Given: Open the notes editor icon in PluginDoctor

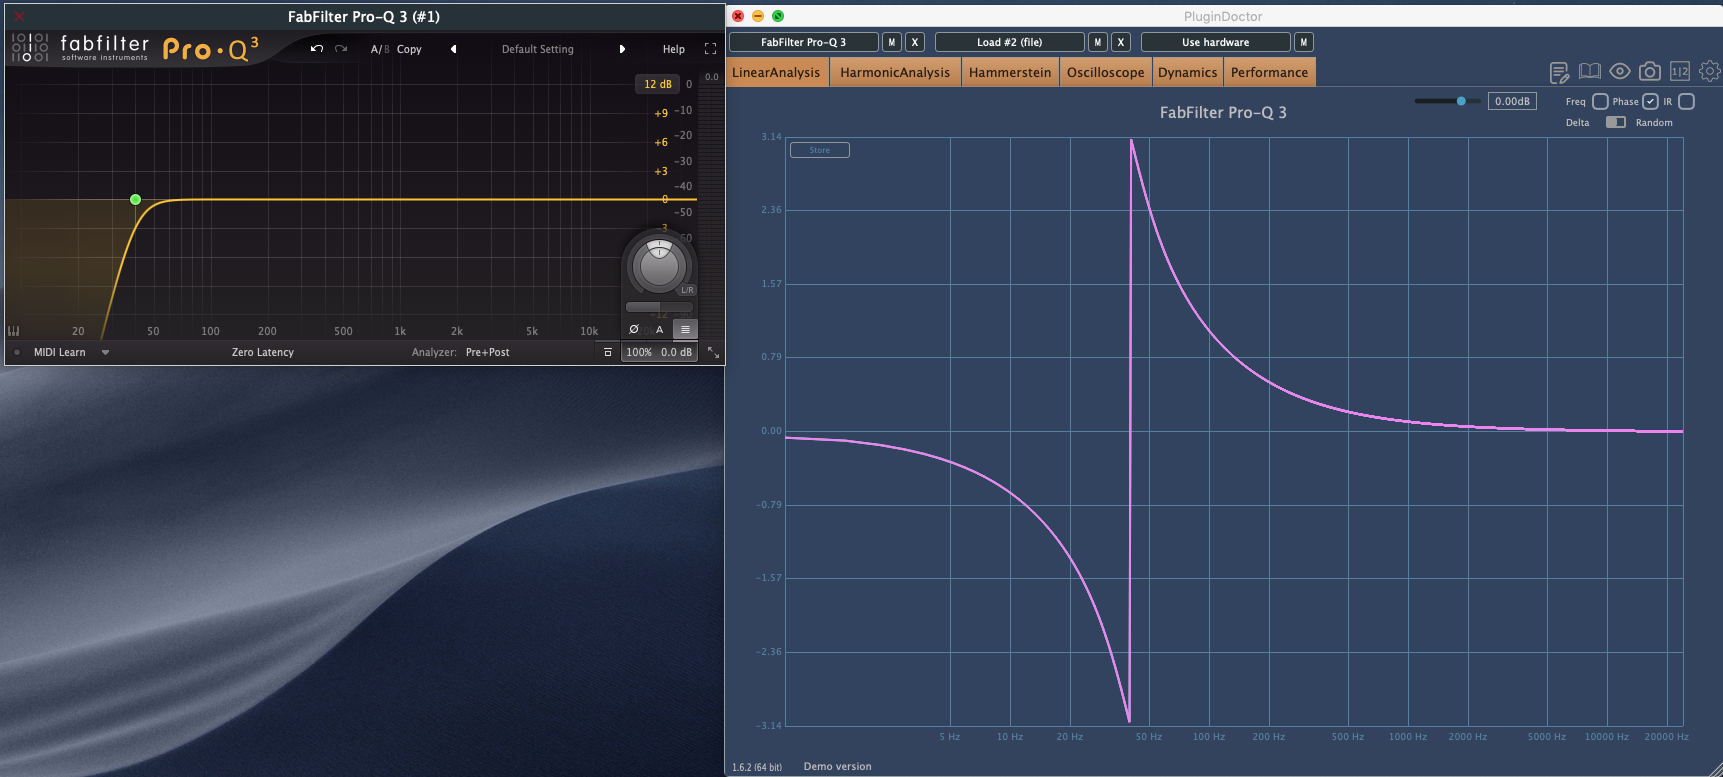Looking at the screenshot, I should pos(1559,72).
